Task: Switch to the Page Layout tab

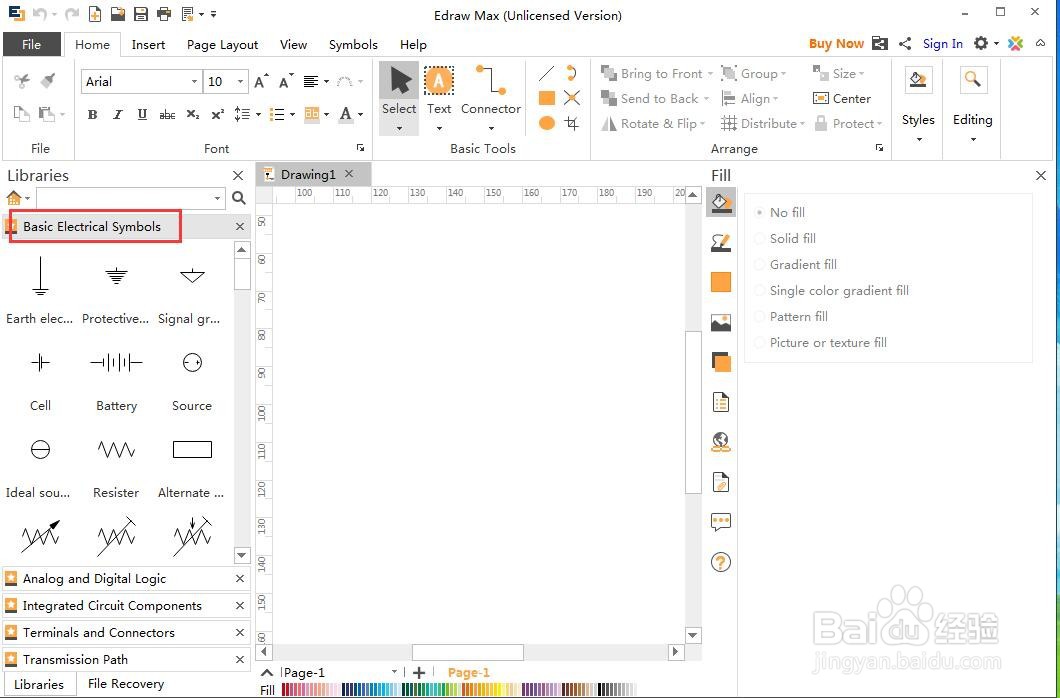Action: click(x=222, y=45)
